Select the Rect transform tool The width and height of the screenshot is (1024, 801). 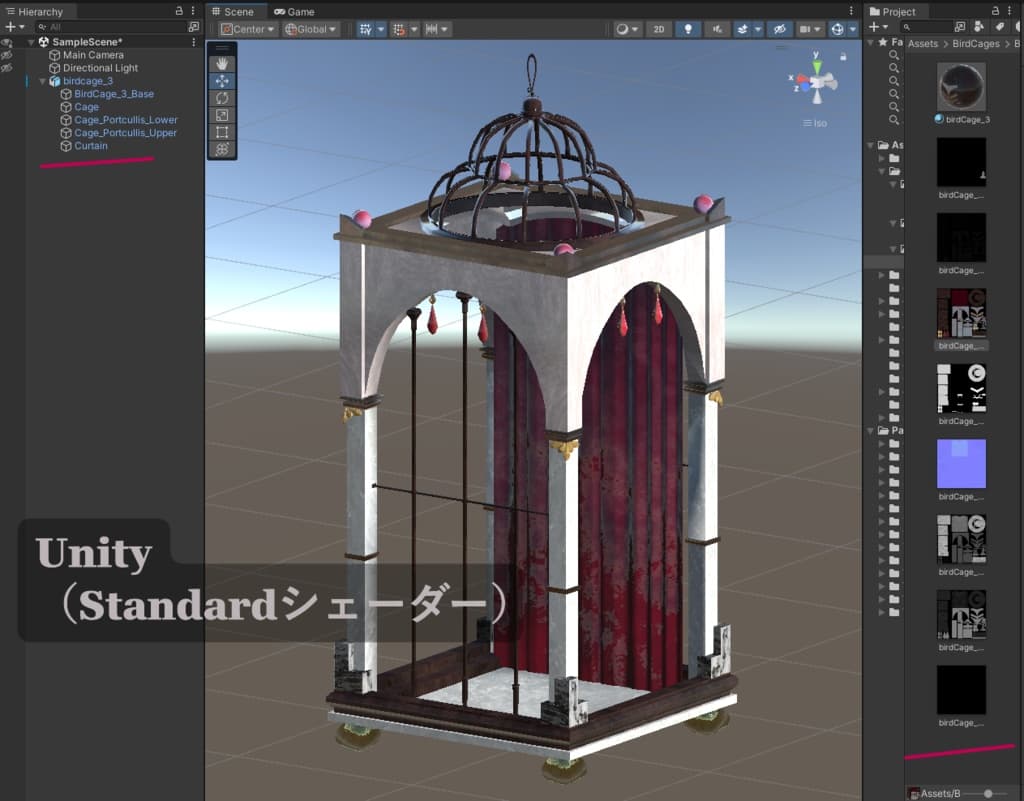(222, 132)
